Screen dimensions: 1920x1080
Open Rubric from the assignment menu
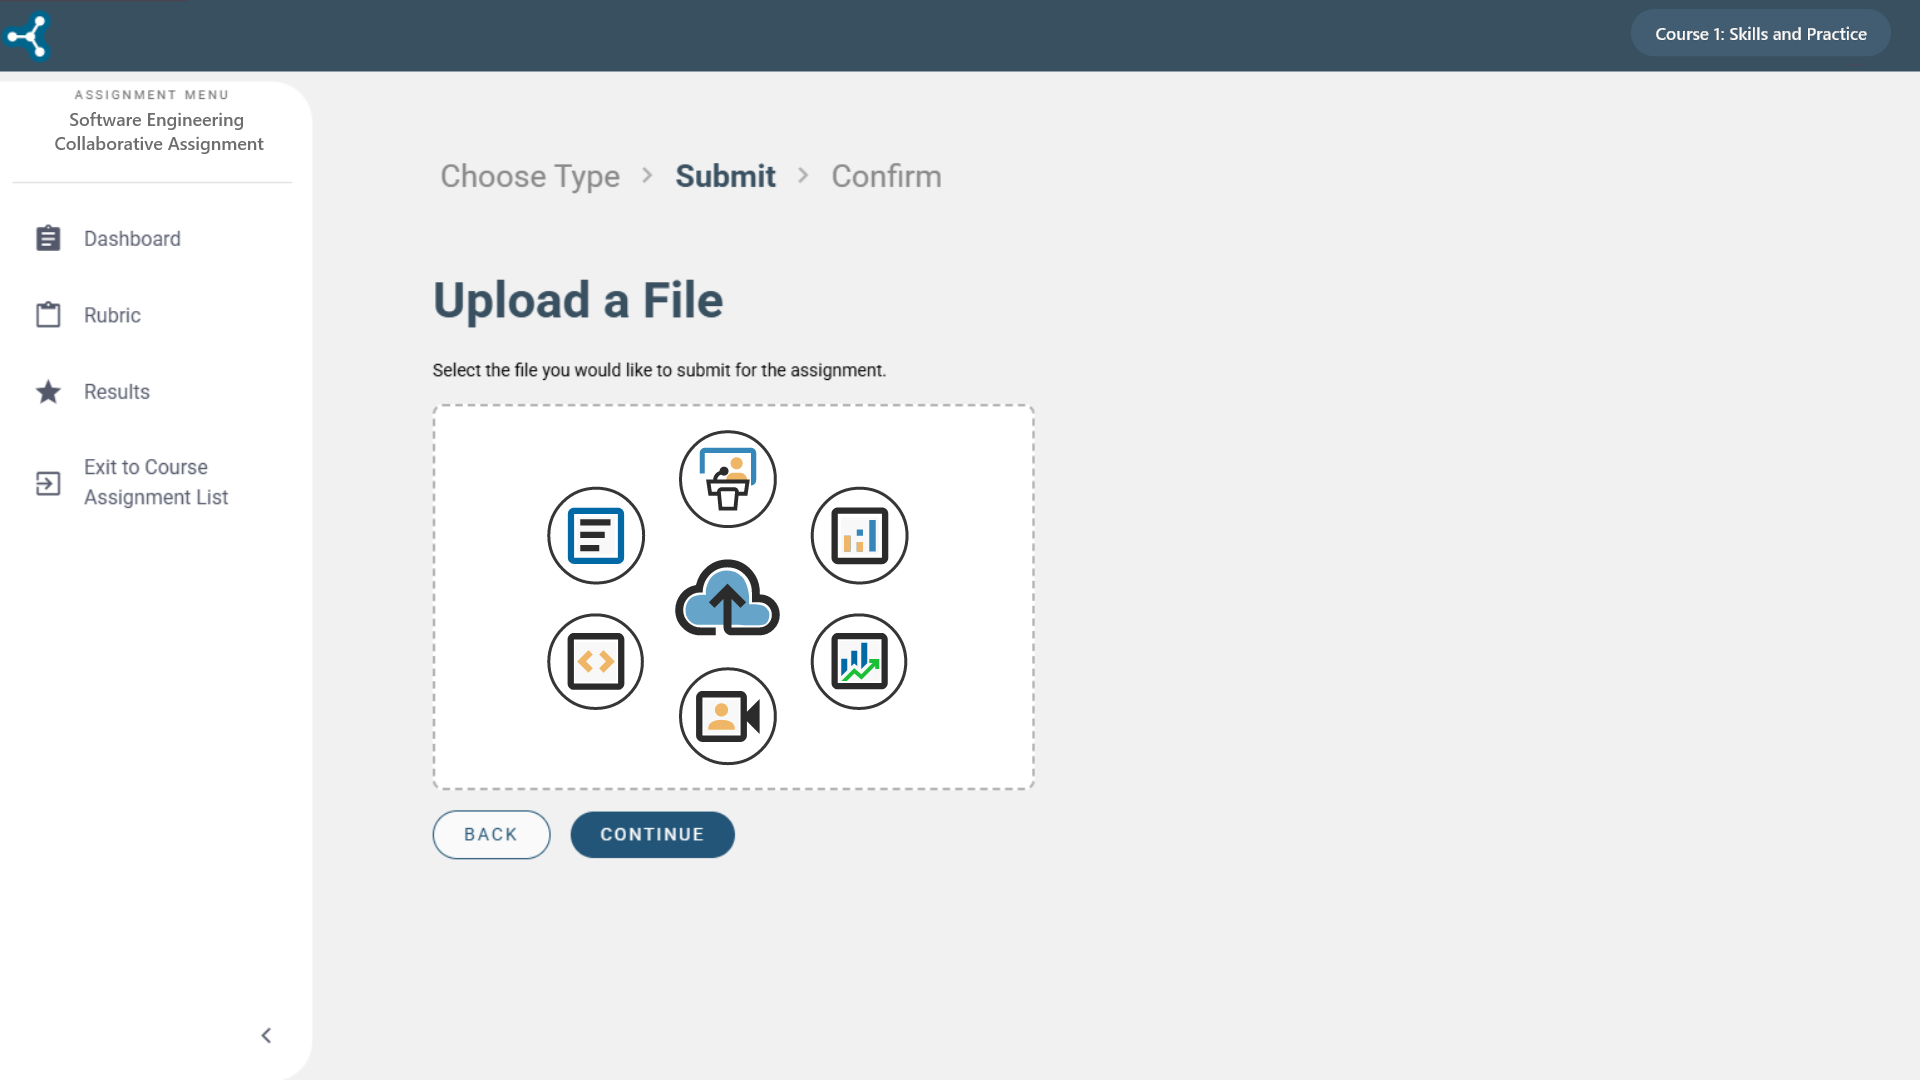point(112,316)
